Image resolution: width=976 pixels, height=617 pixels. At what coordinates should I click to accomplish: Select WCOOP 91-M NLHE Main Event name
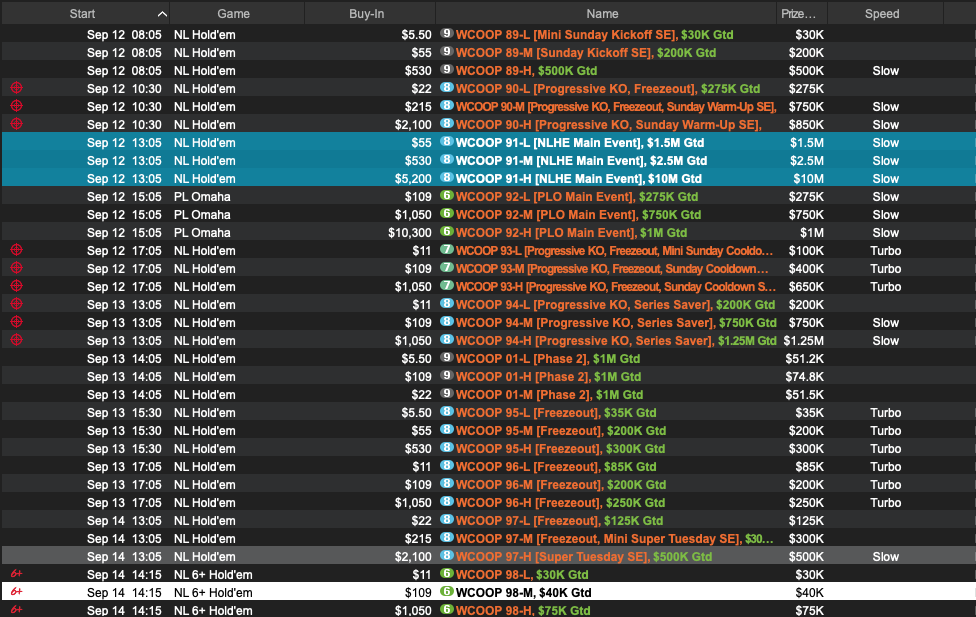[x=581, y=161]
